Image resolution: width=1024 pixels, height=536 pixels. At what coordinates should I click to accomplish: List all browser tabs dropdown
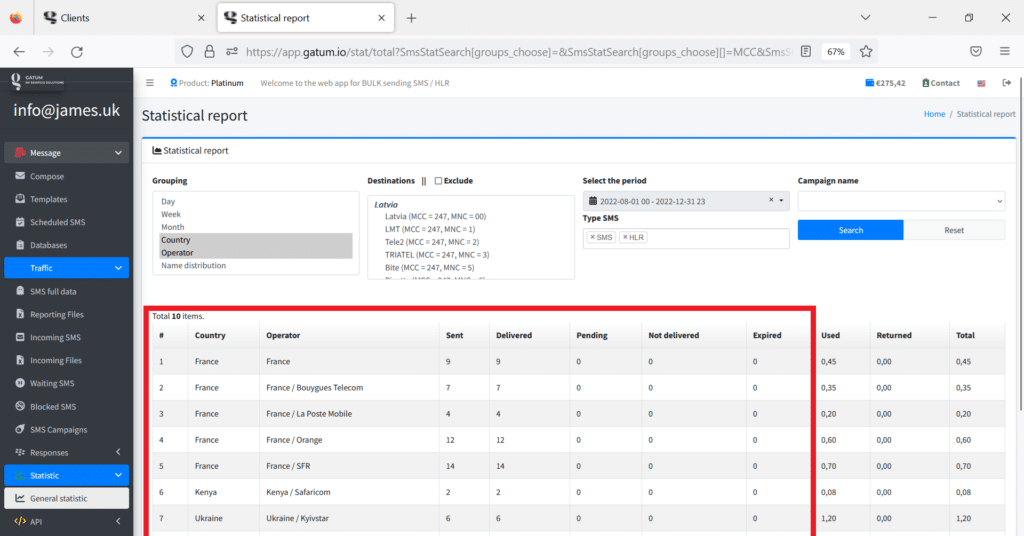point(865,18)
